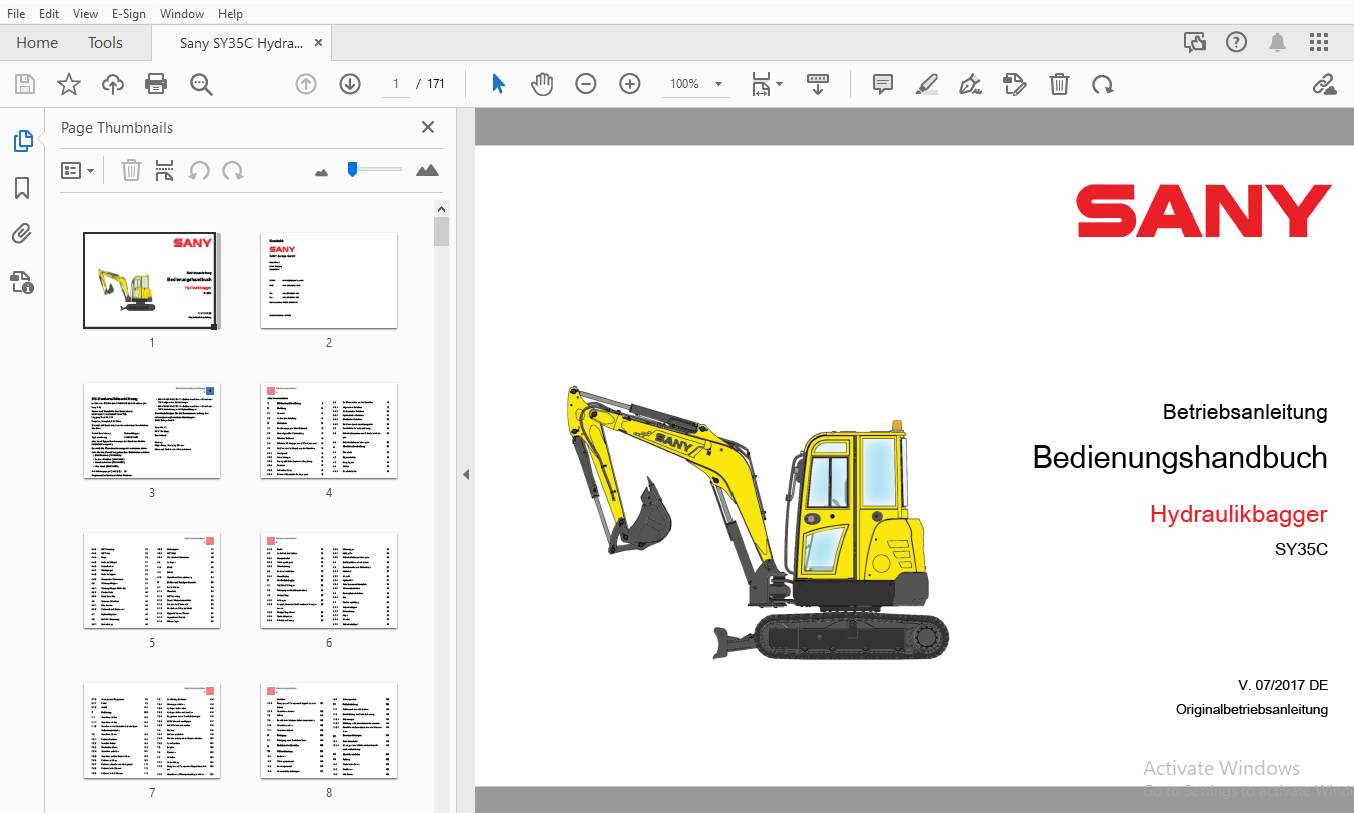Add document to starred favorites
The width and height of the screenshot is (1354, 813).
[68, 84]
